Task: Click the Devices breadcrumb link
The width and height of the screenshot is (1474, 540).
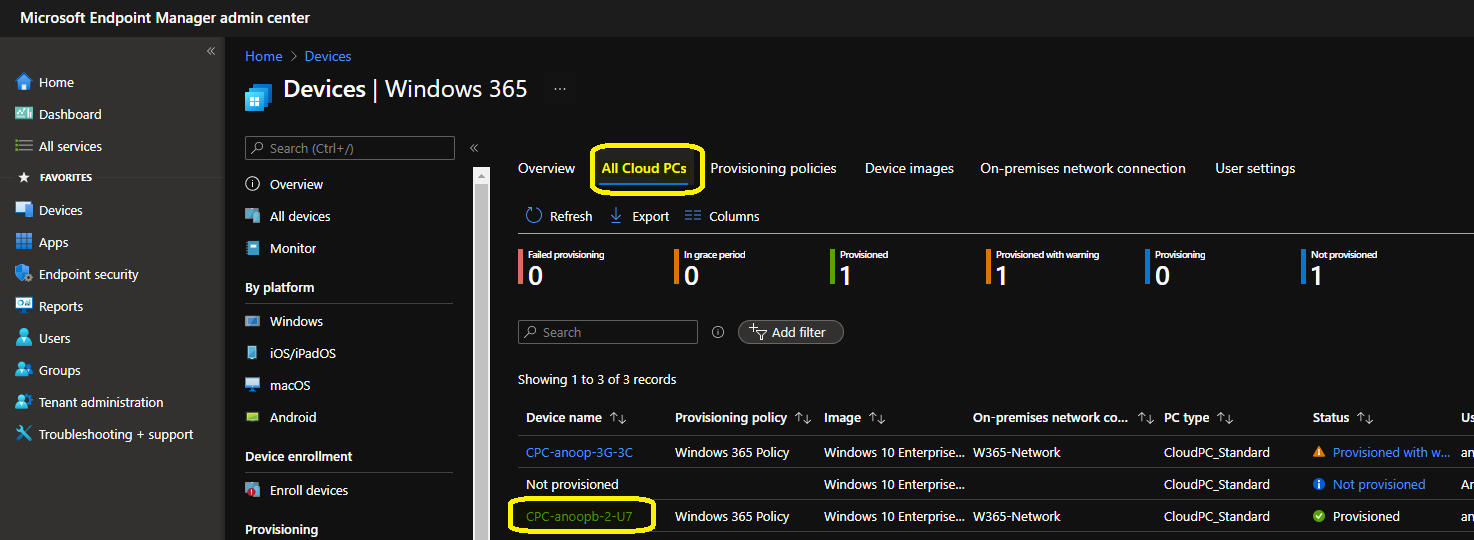Action: point(328,56)
